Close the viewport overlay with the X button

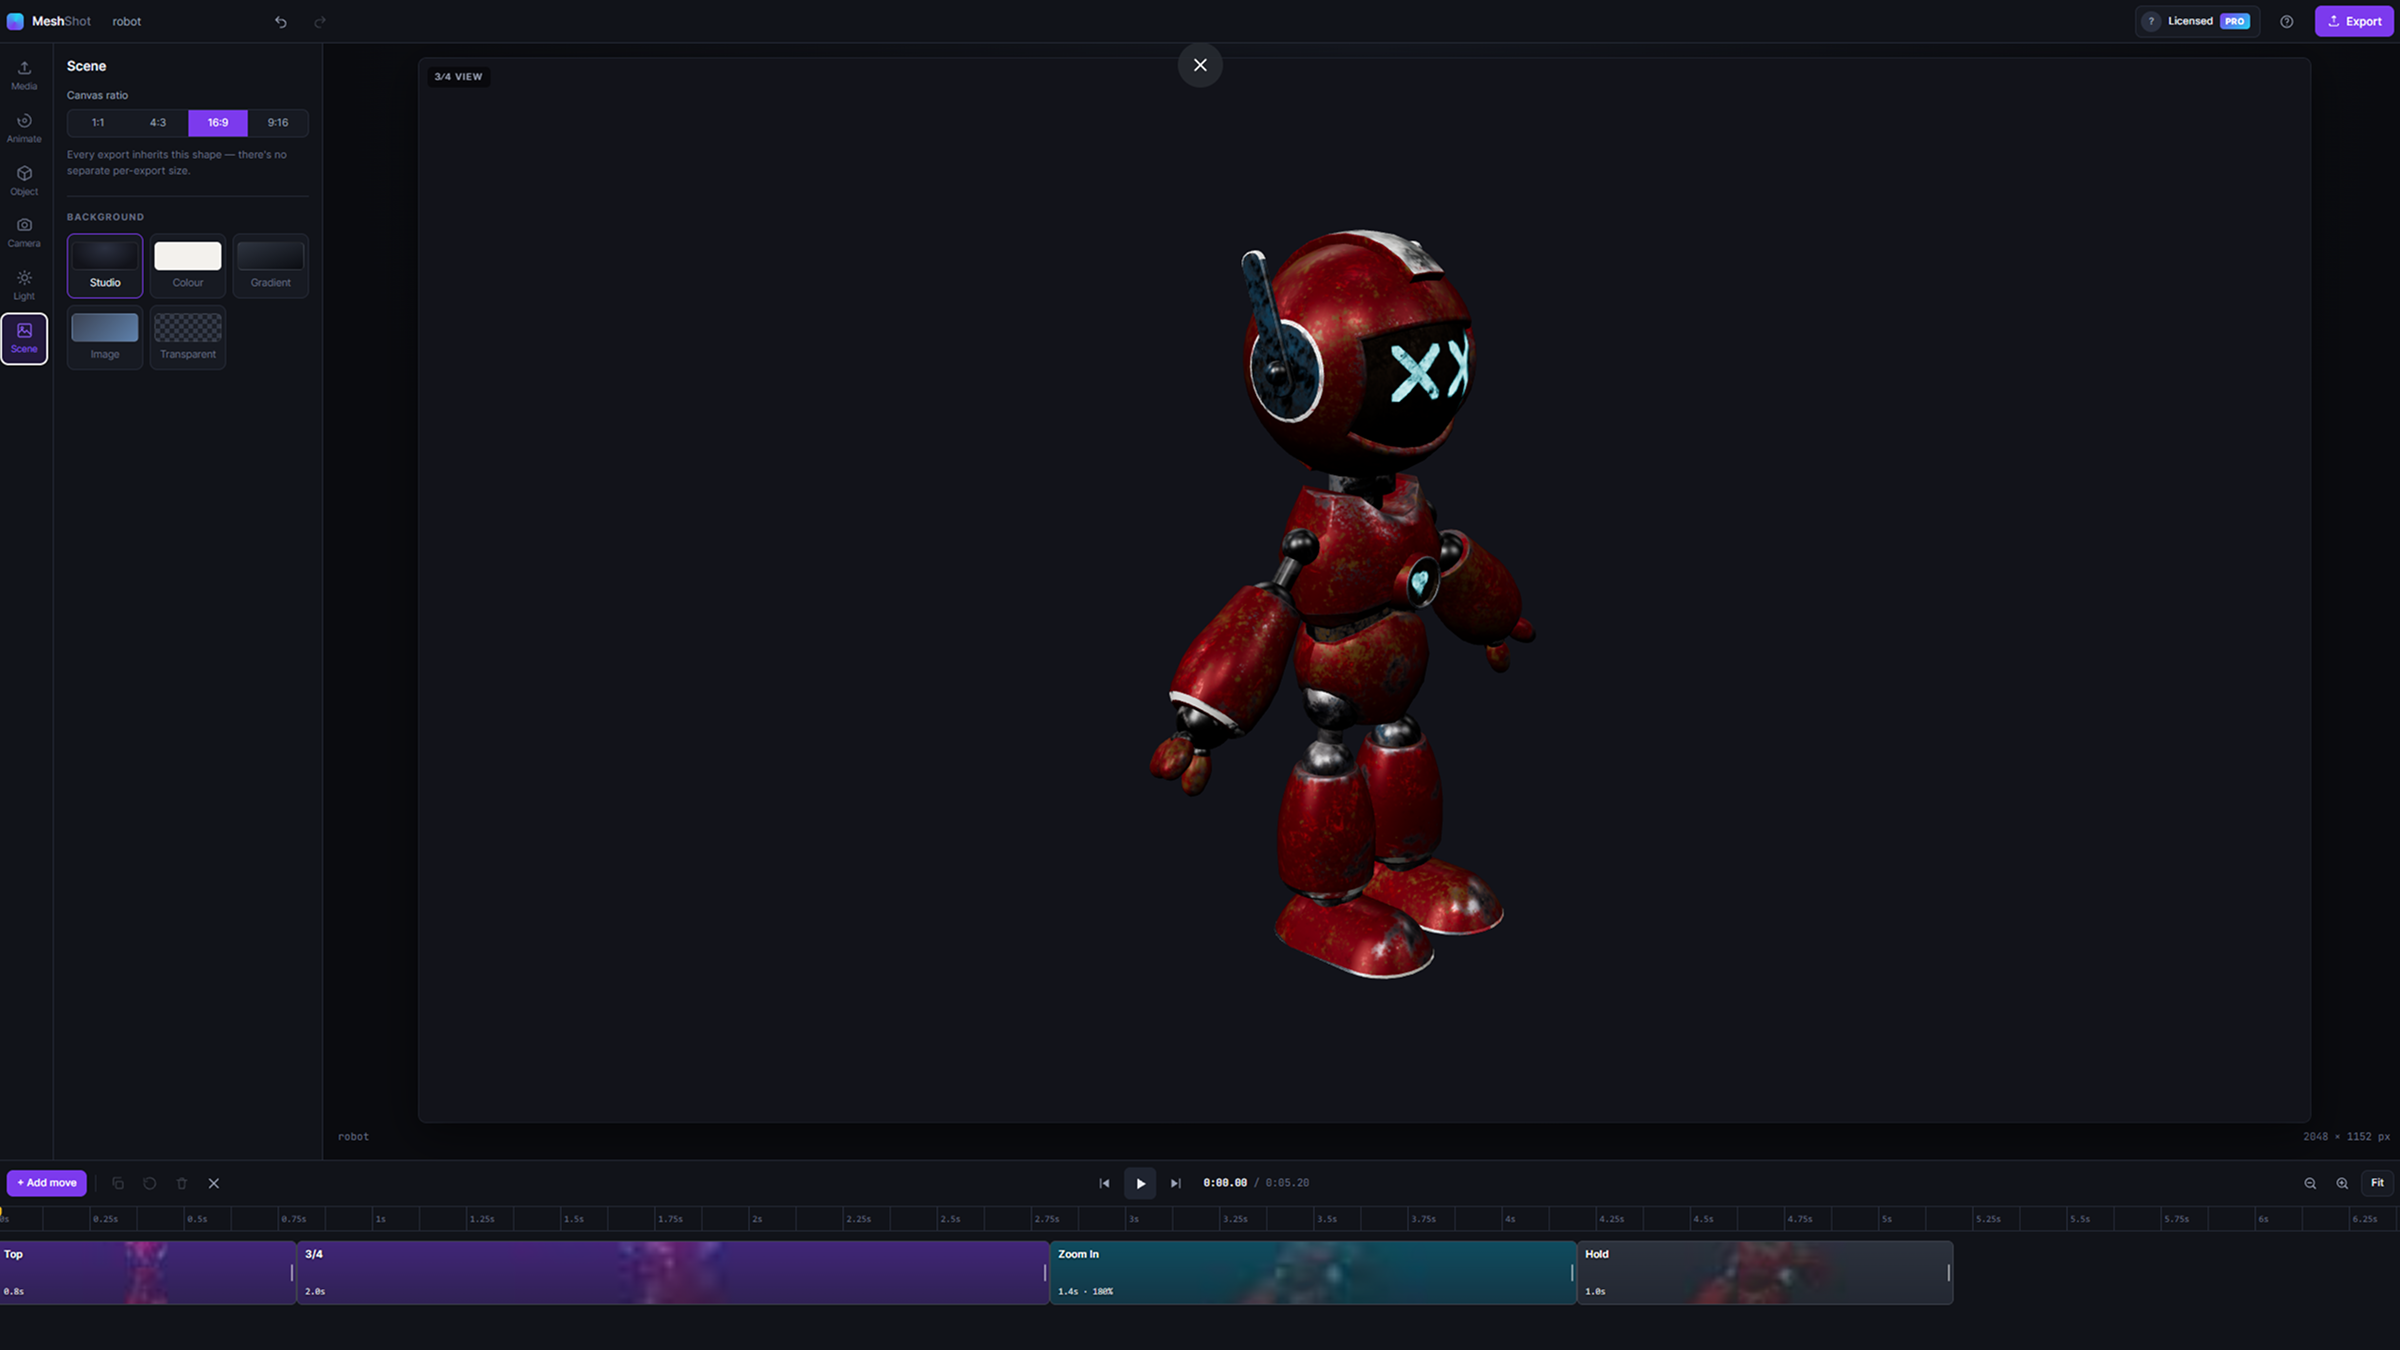tap(1200, 65)
